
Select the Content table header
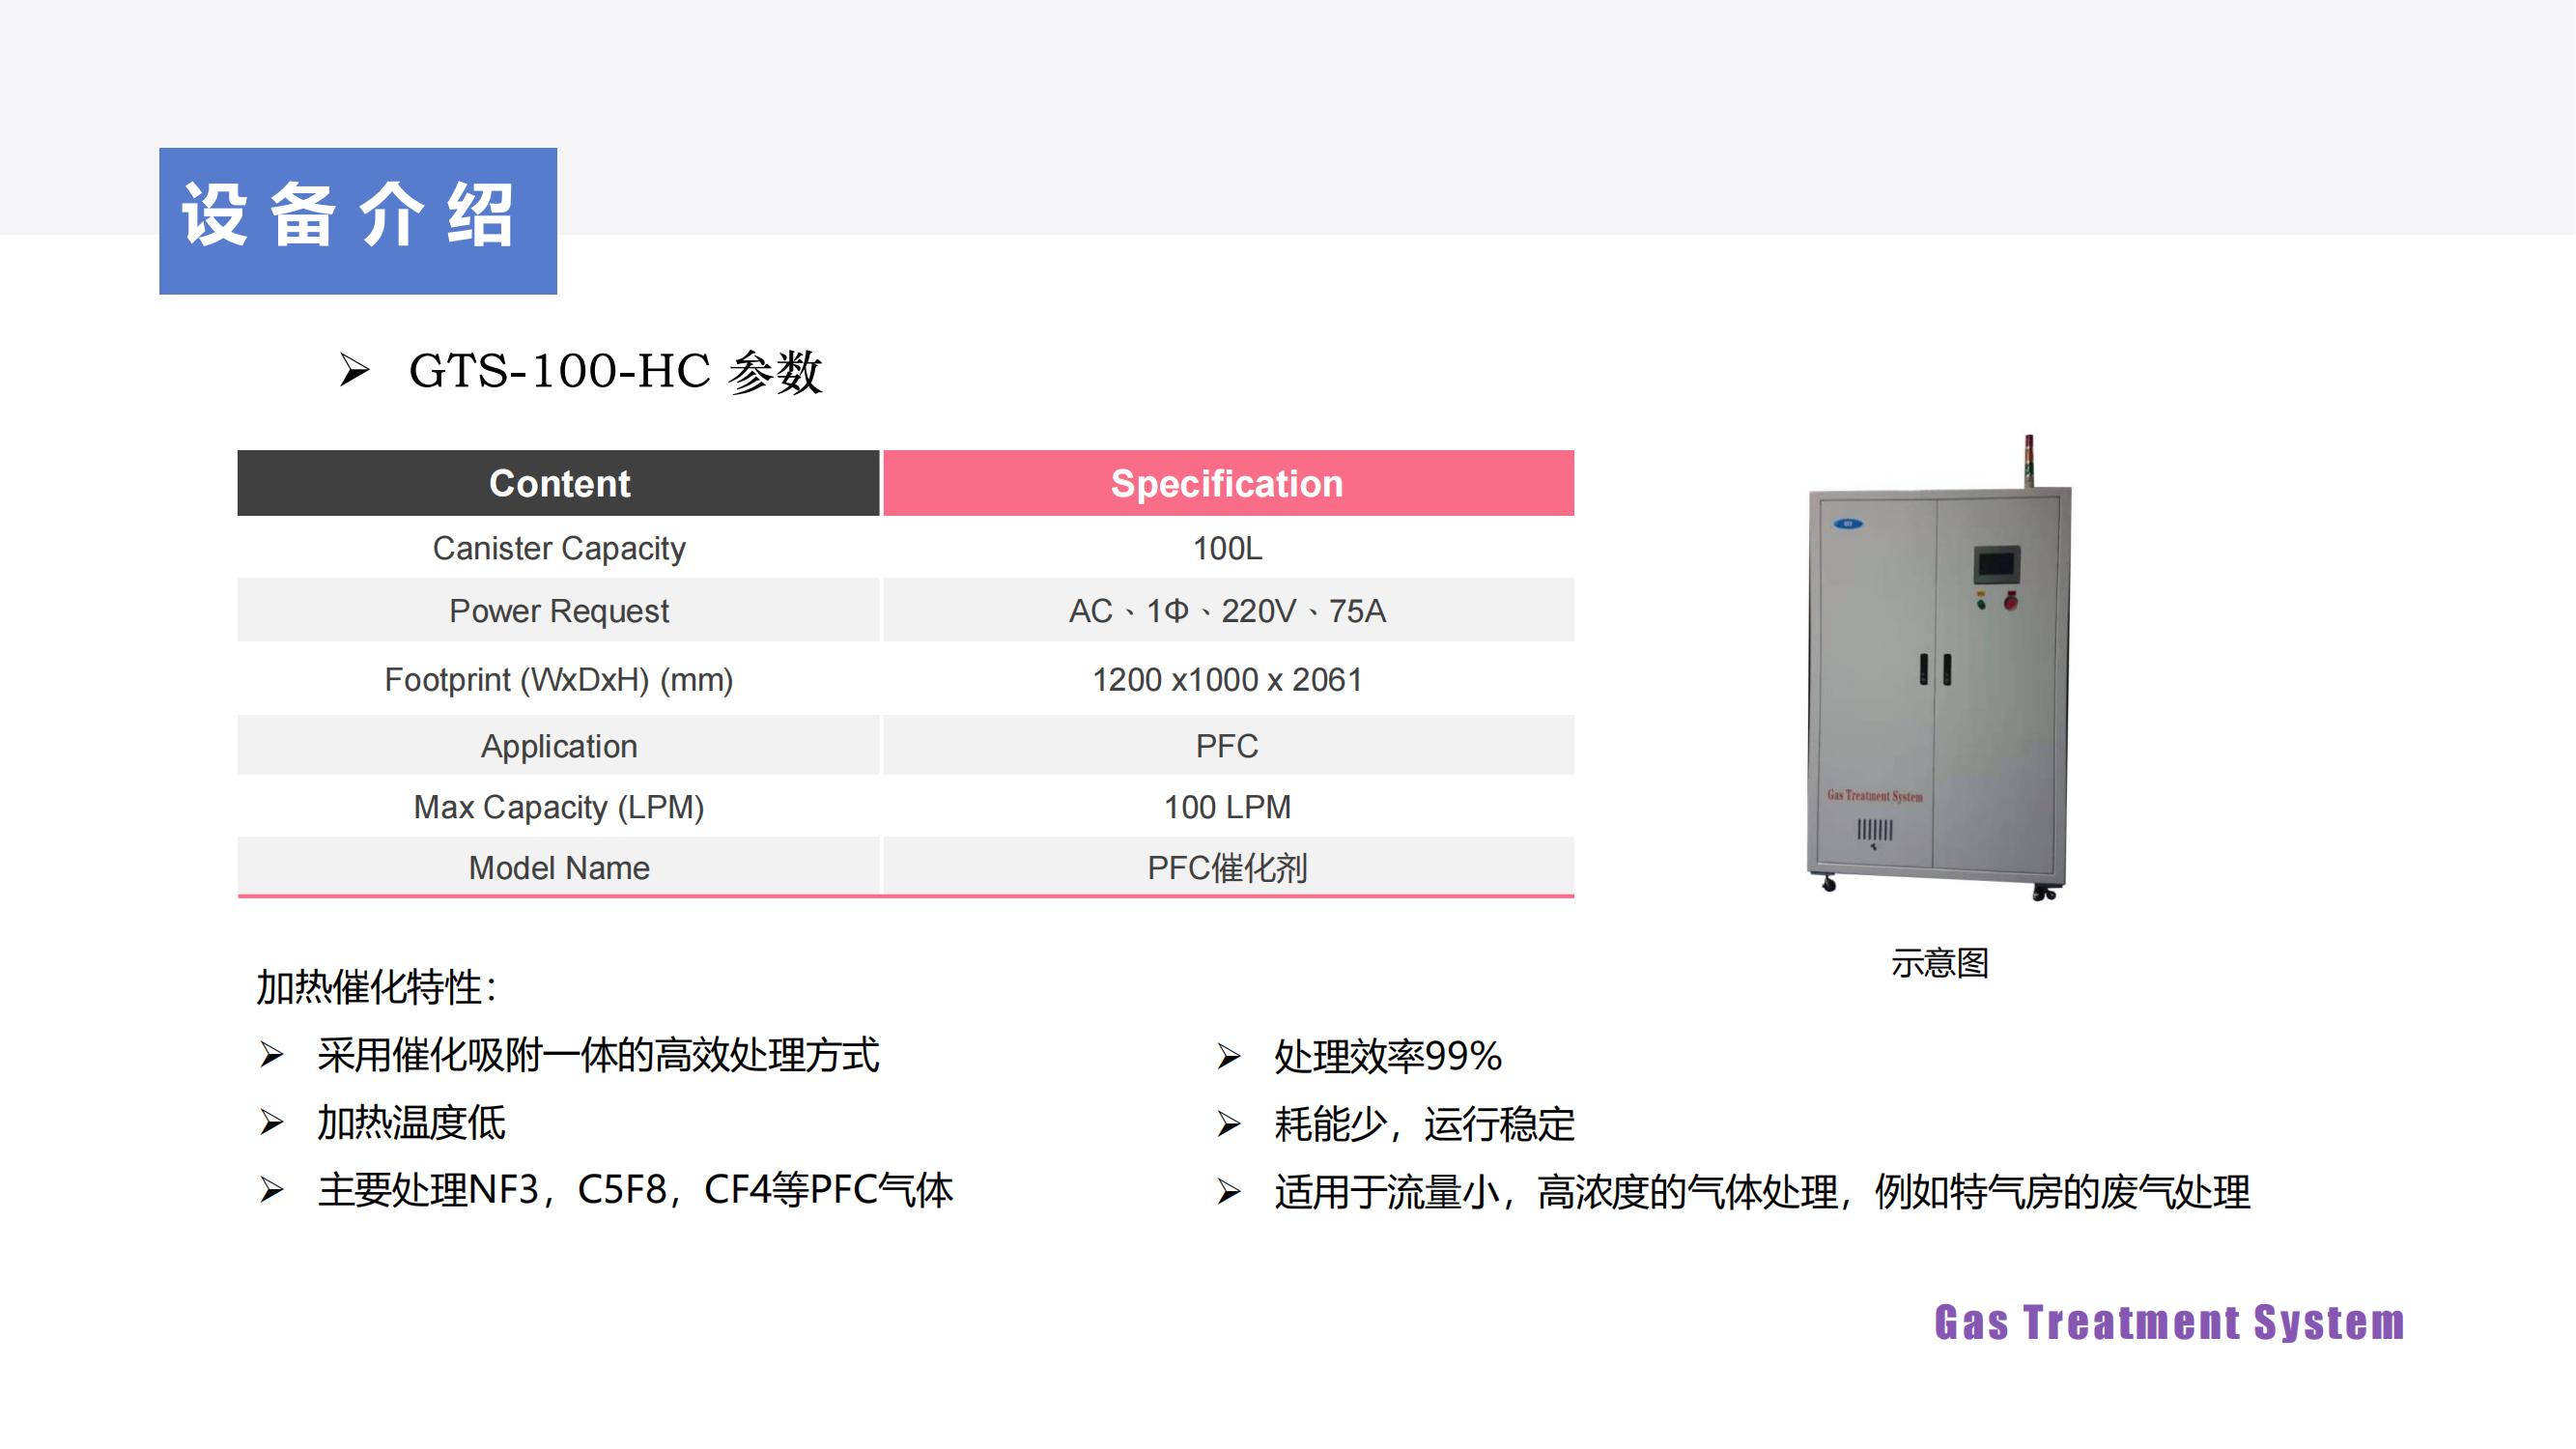coord(558,483)
